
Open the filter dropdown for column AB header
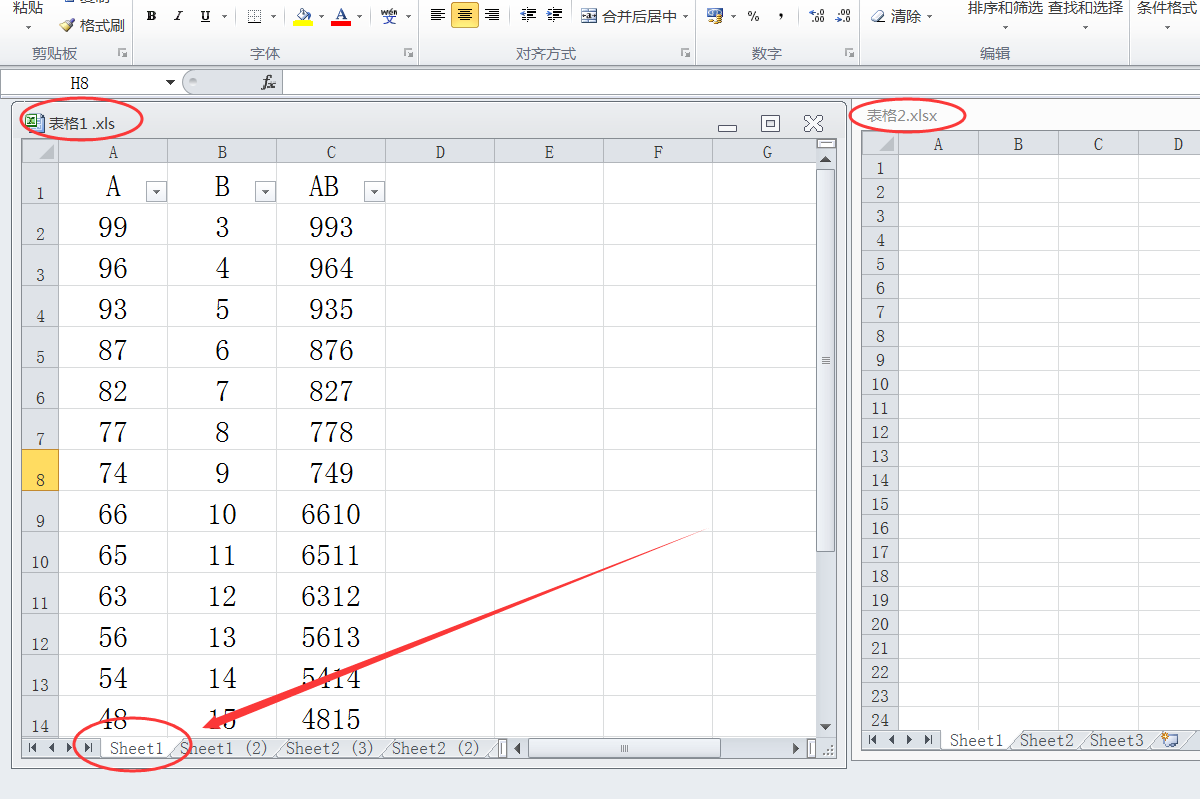tap(374, 192)
